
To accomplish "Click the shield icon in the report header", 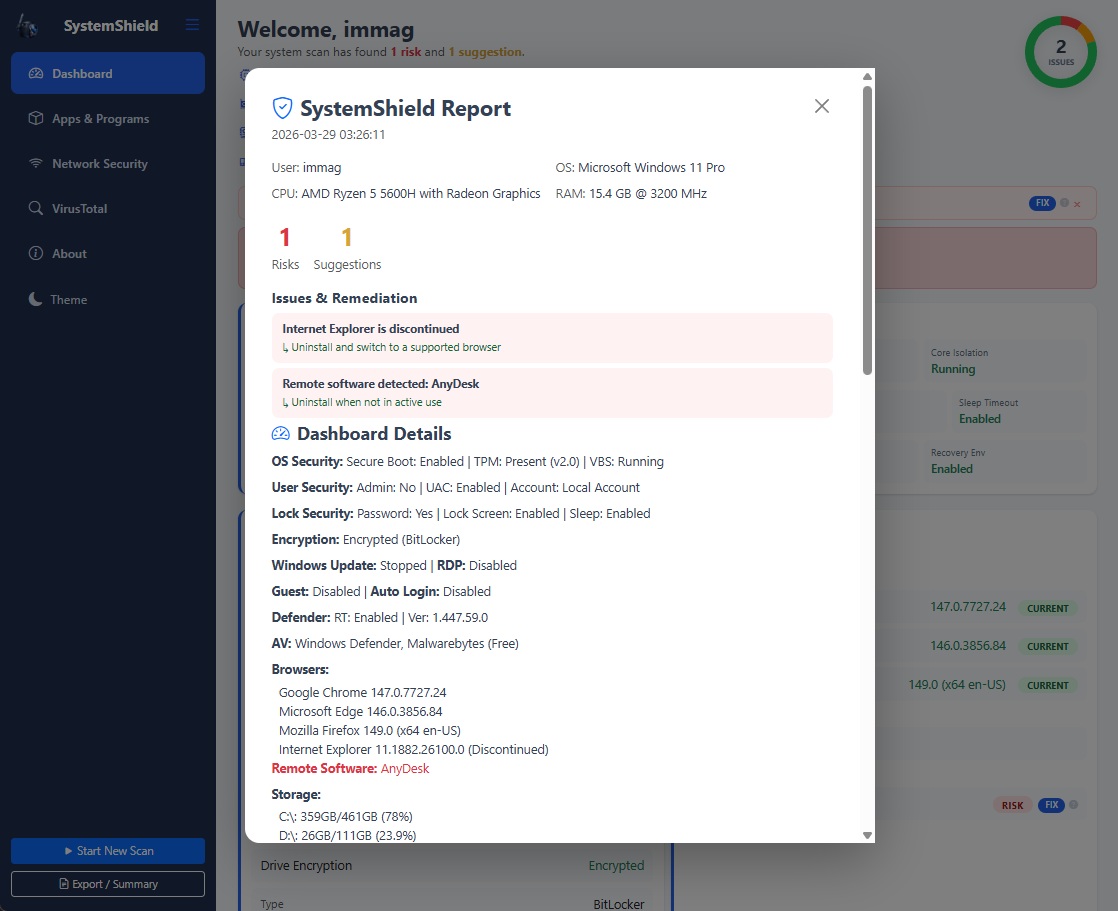I will pos(282,108).
